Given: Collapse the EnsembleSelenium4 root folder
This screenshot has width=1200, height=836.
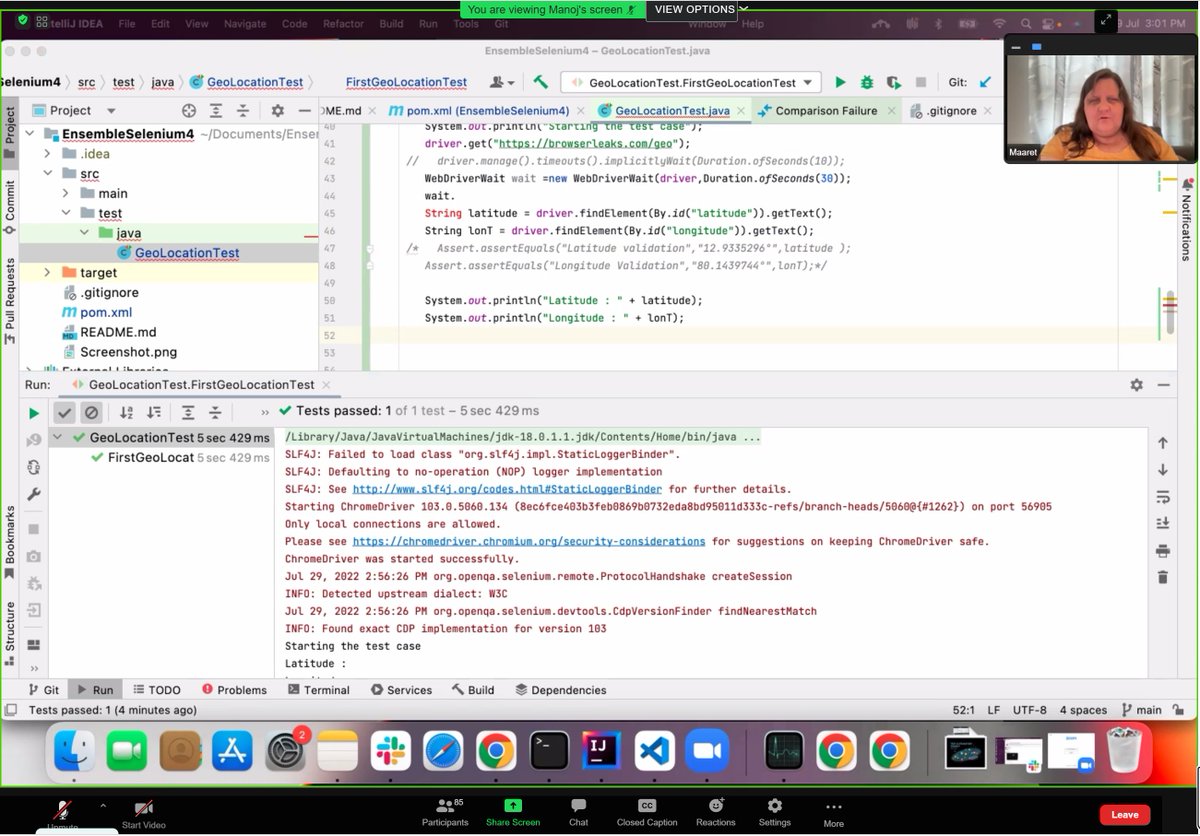Looking at the screenshot, I should [x=29, y=134].
